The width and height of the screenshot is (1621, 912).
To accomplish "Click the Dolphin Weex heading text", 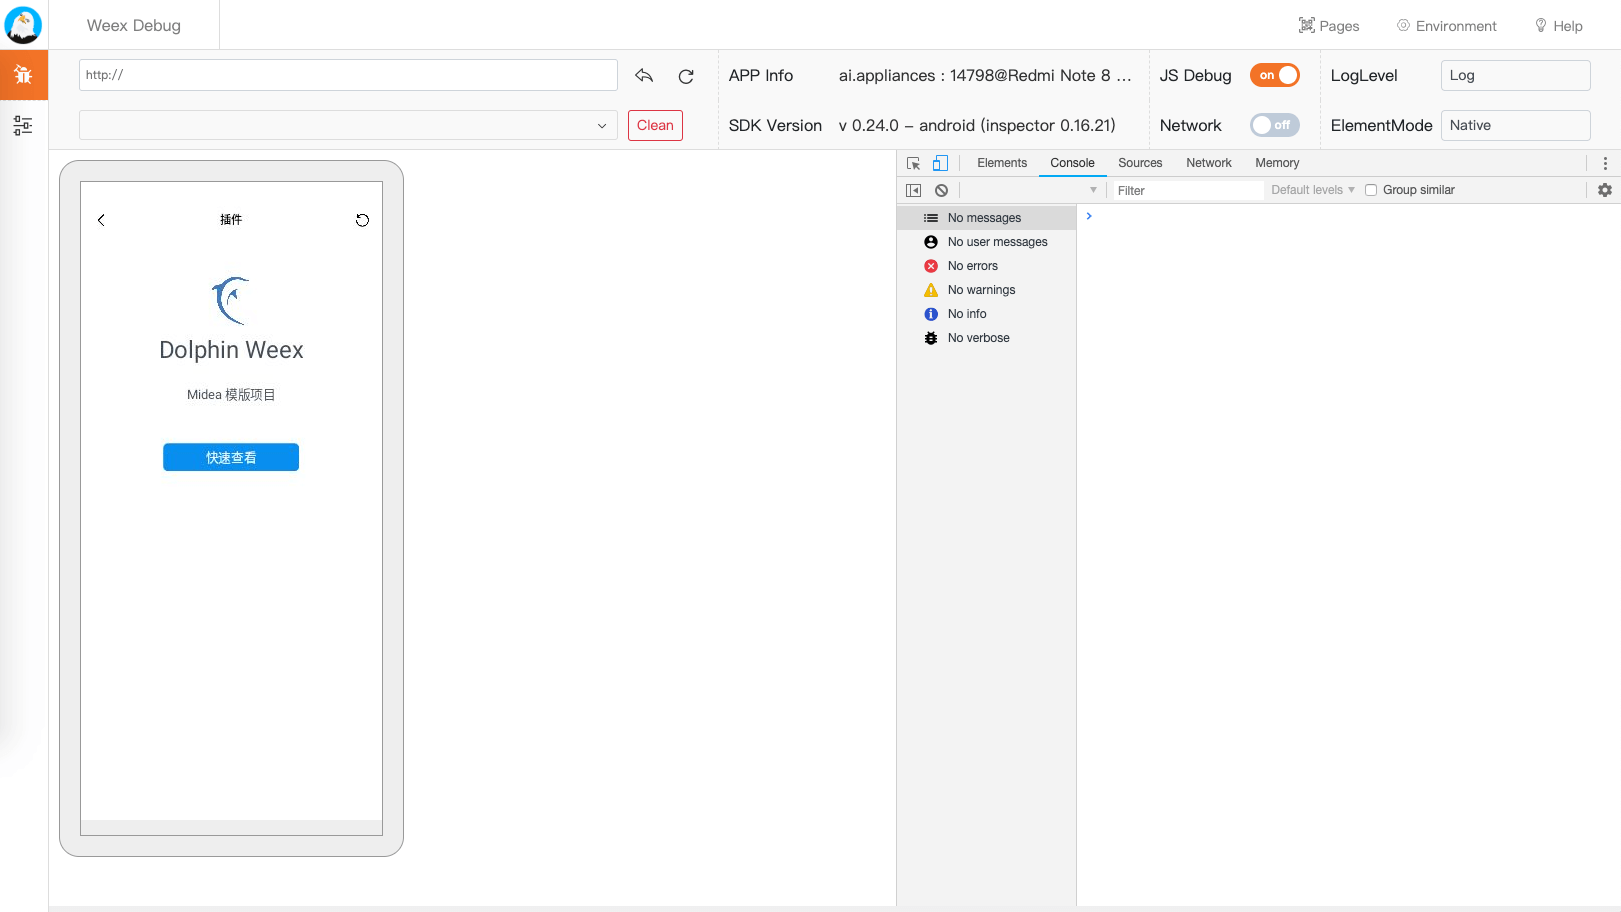I will pyautogui.click(x=231, y=350).
